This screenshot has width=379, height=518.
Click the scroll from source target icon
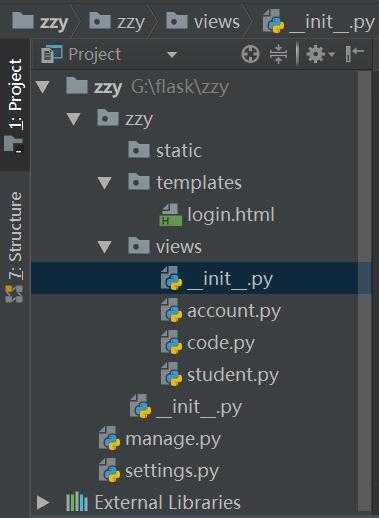pos(250,54)
